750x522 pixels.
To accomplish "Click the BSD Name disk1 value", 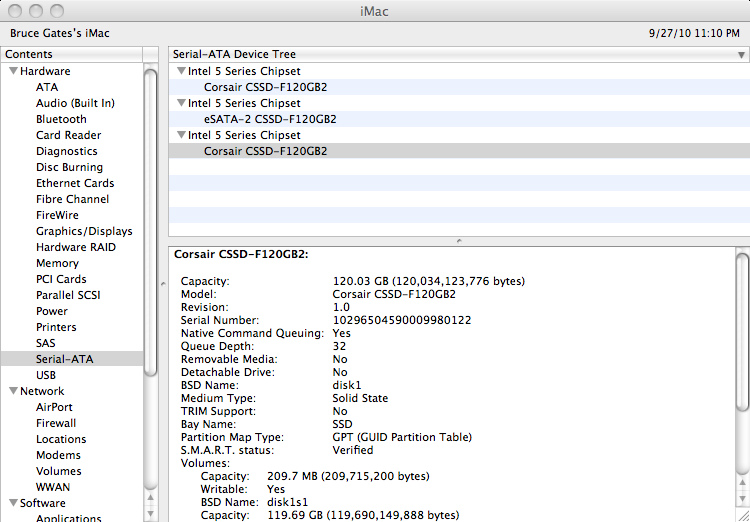I will point(347,385).
